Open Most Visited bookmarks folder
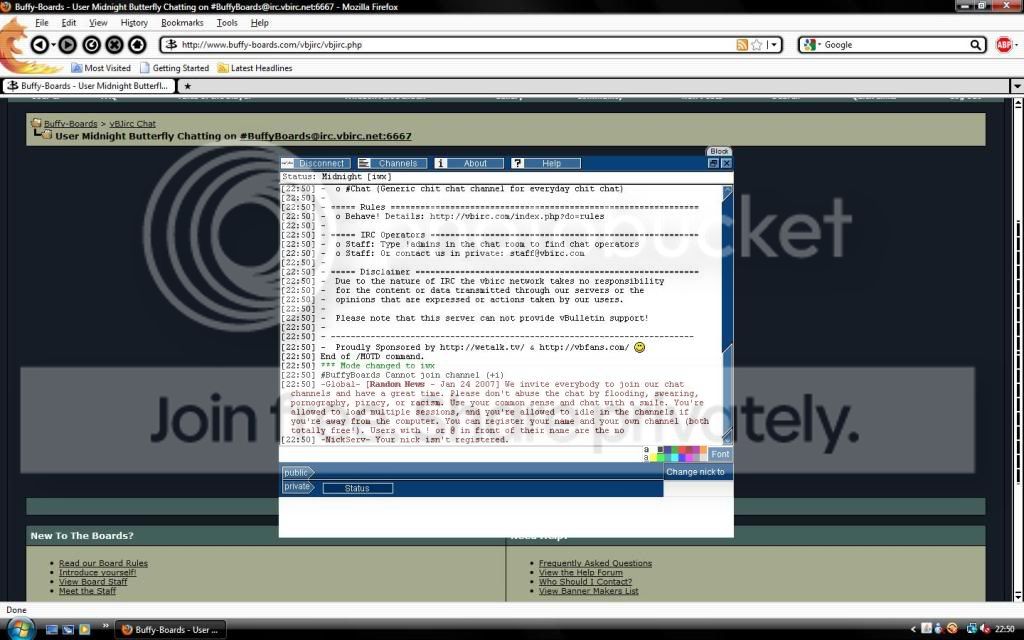Screen dimensions: 1024x640 101,68
